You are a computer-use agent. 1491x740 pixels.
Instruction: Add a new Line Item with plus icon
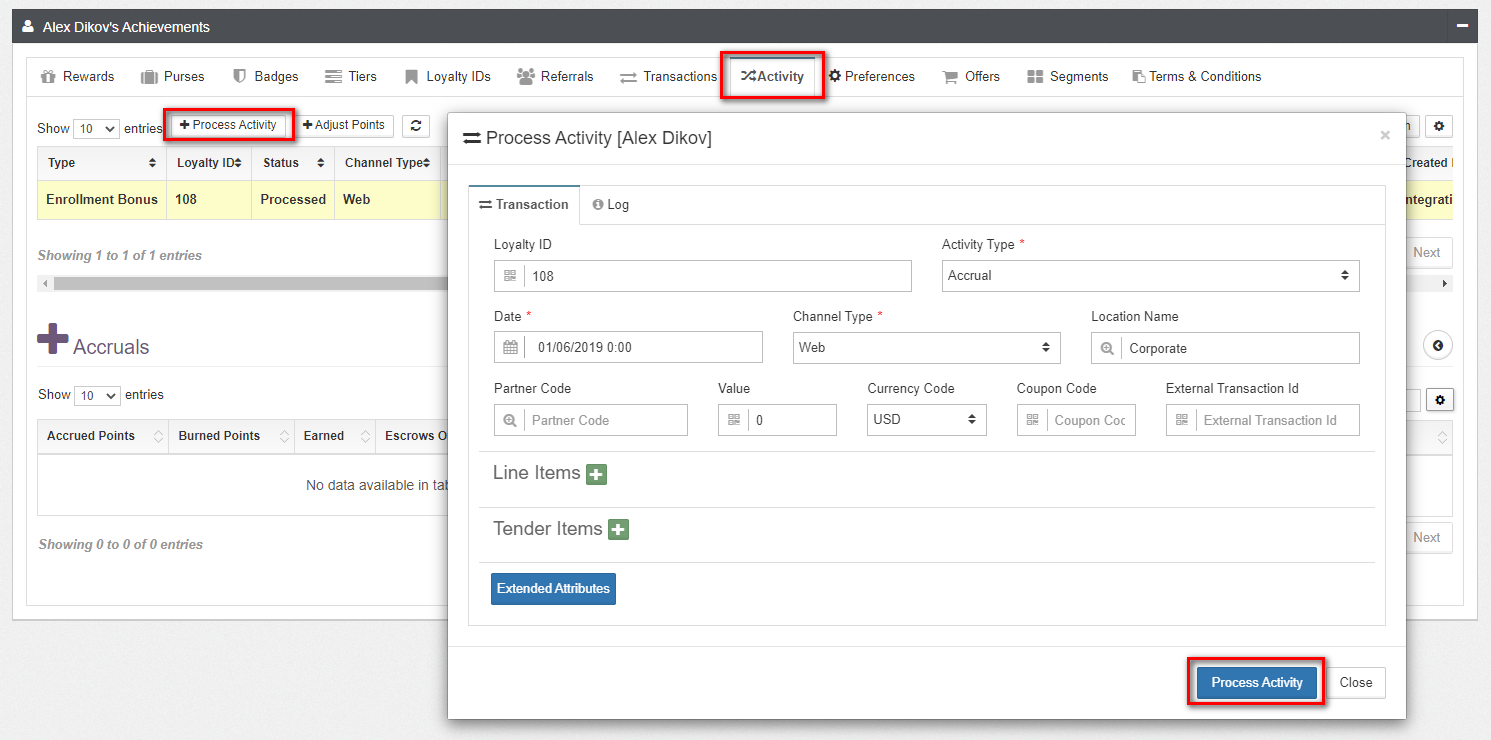(596, 475)
